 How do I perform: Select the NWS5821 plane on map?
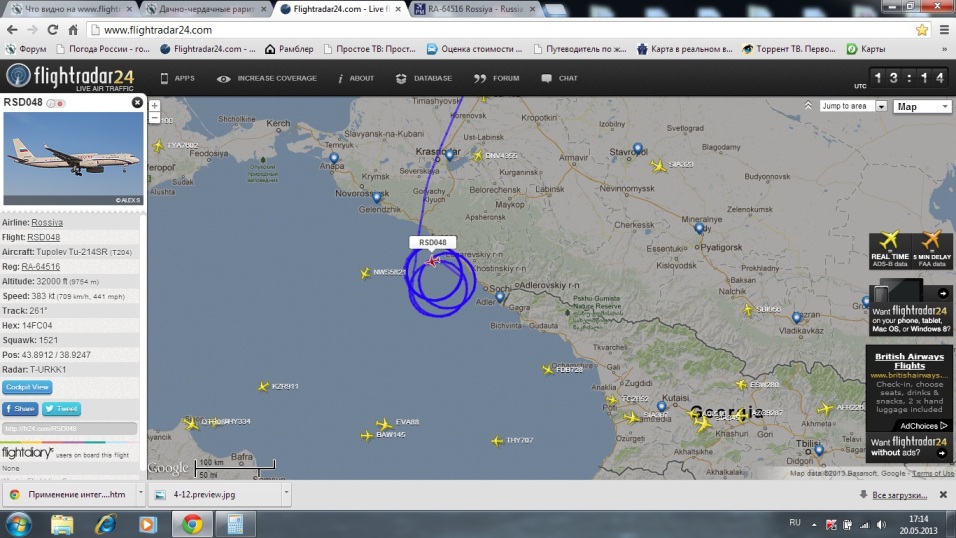365,273
